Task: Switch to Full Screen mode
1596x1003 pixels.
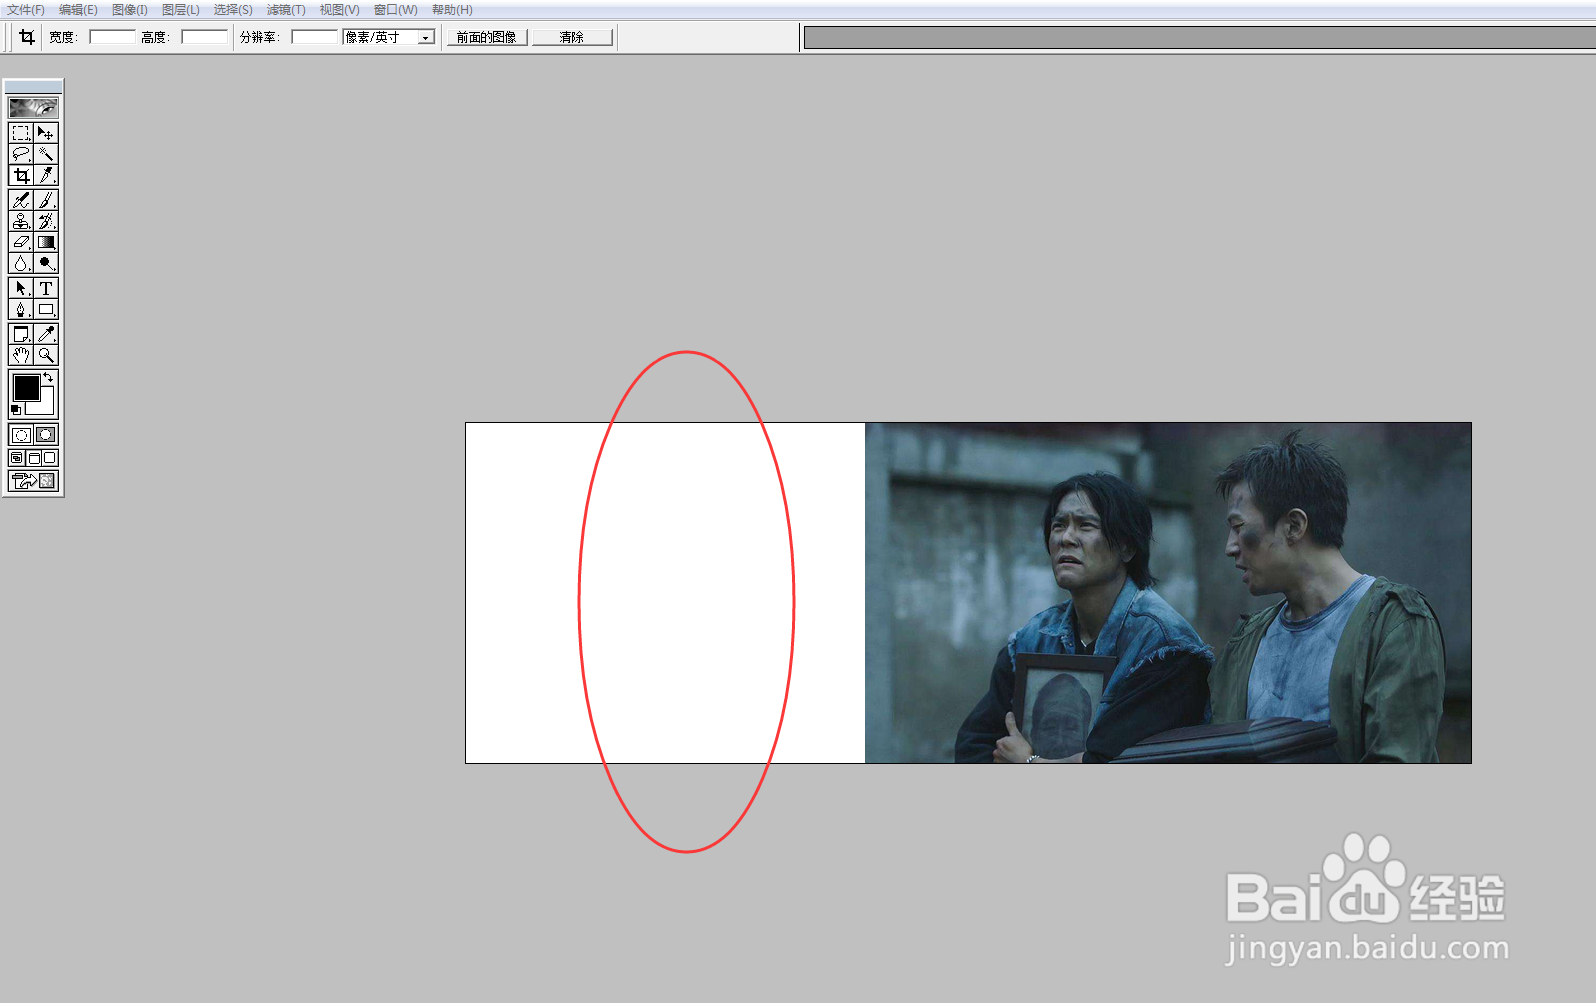Action: coord(50,458)
